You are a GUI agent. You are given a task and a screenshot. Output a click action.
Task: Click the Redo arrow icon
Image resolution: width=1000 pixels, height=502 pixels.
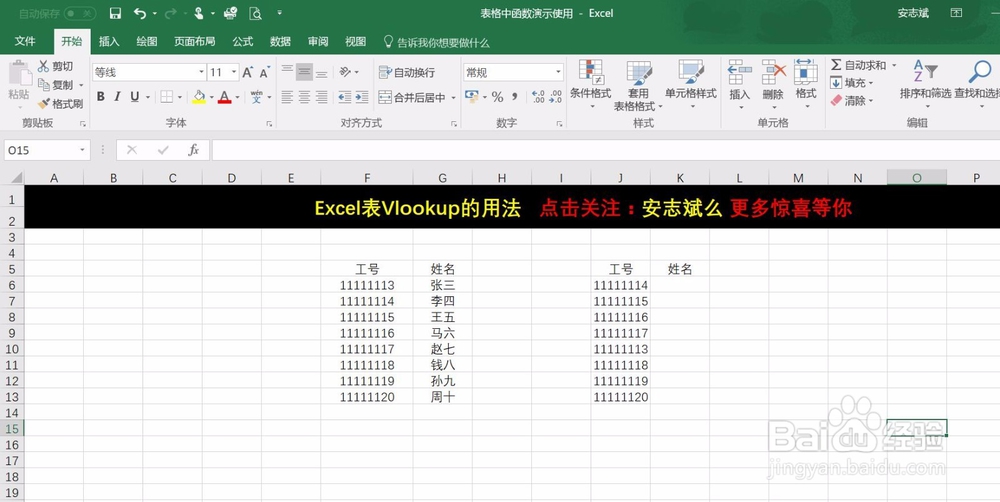[170, 13]
